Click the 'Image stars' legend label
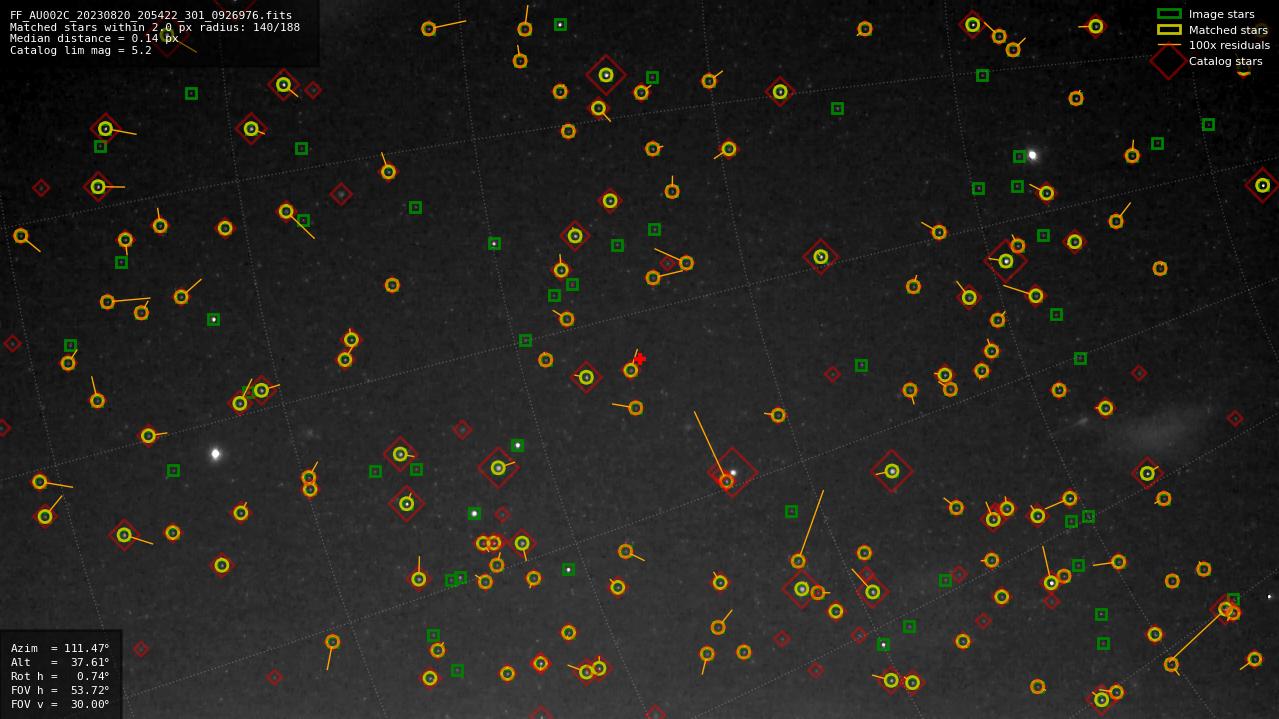This screenshot has width=1279, height=719. click(1221, 14)
